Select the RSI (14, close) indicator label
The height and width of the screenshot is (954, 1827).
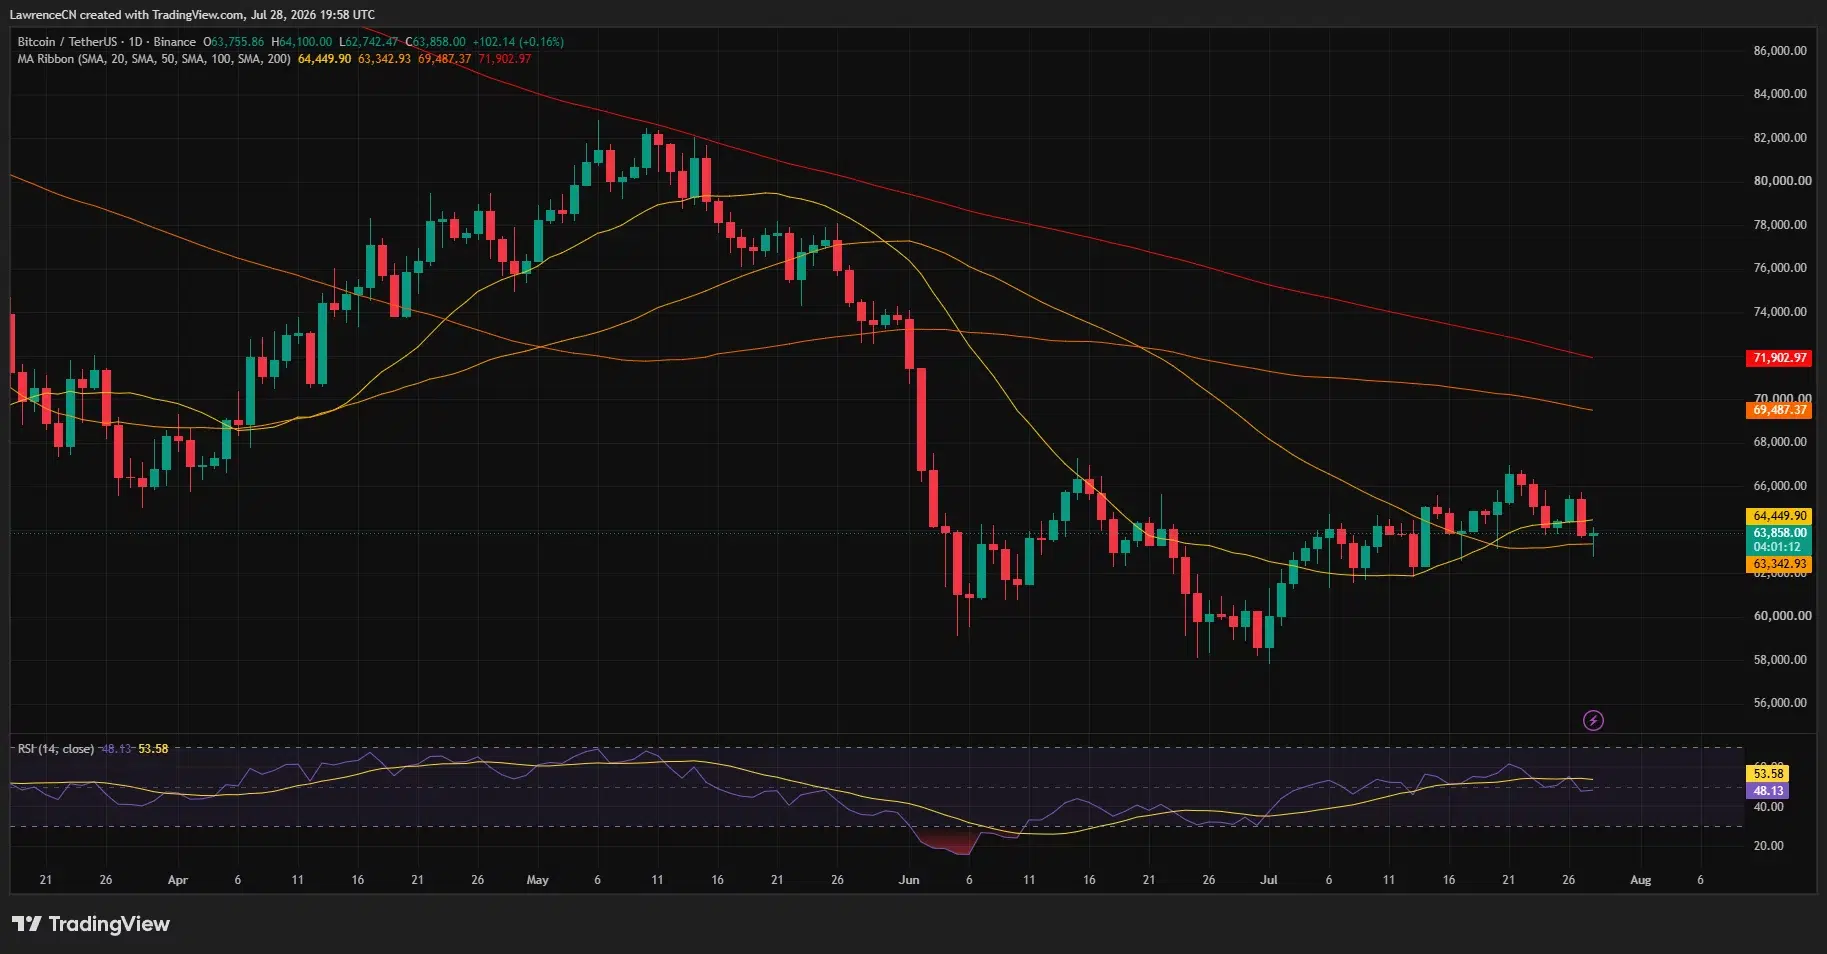56,749
